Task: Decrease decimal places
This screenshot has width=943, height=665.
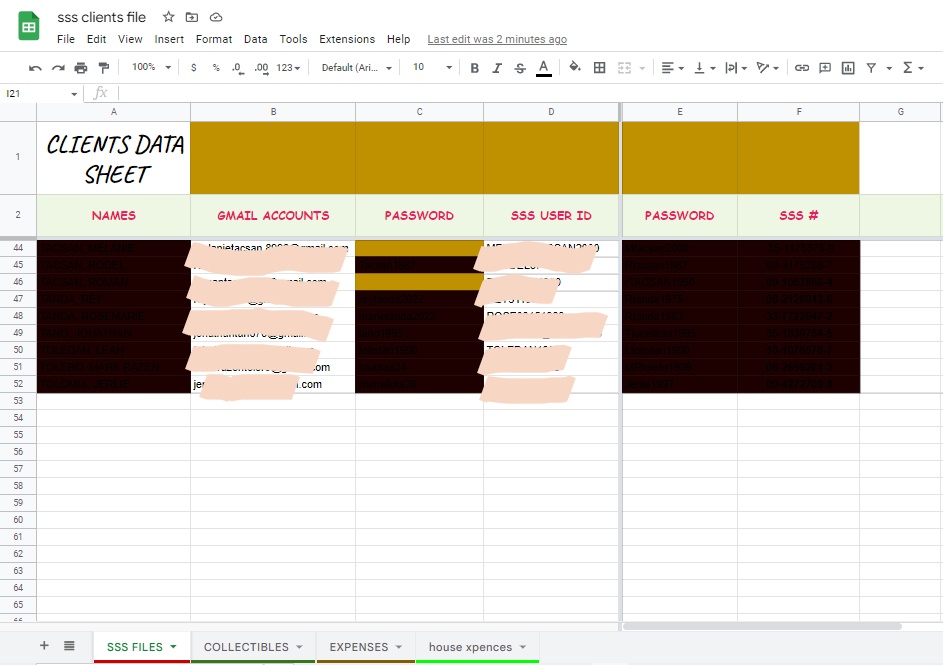Action: coord(238,68)
